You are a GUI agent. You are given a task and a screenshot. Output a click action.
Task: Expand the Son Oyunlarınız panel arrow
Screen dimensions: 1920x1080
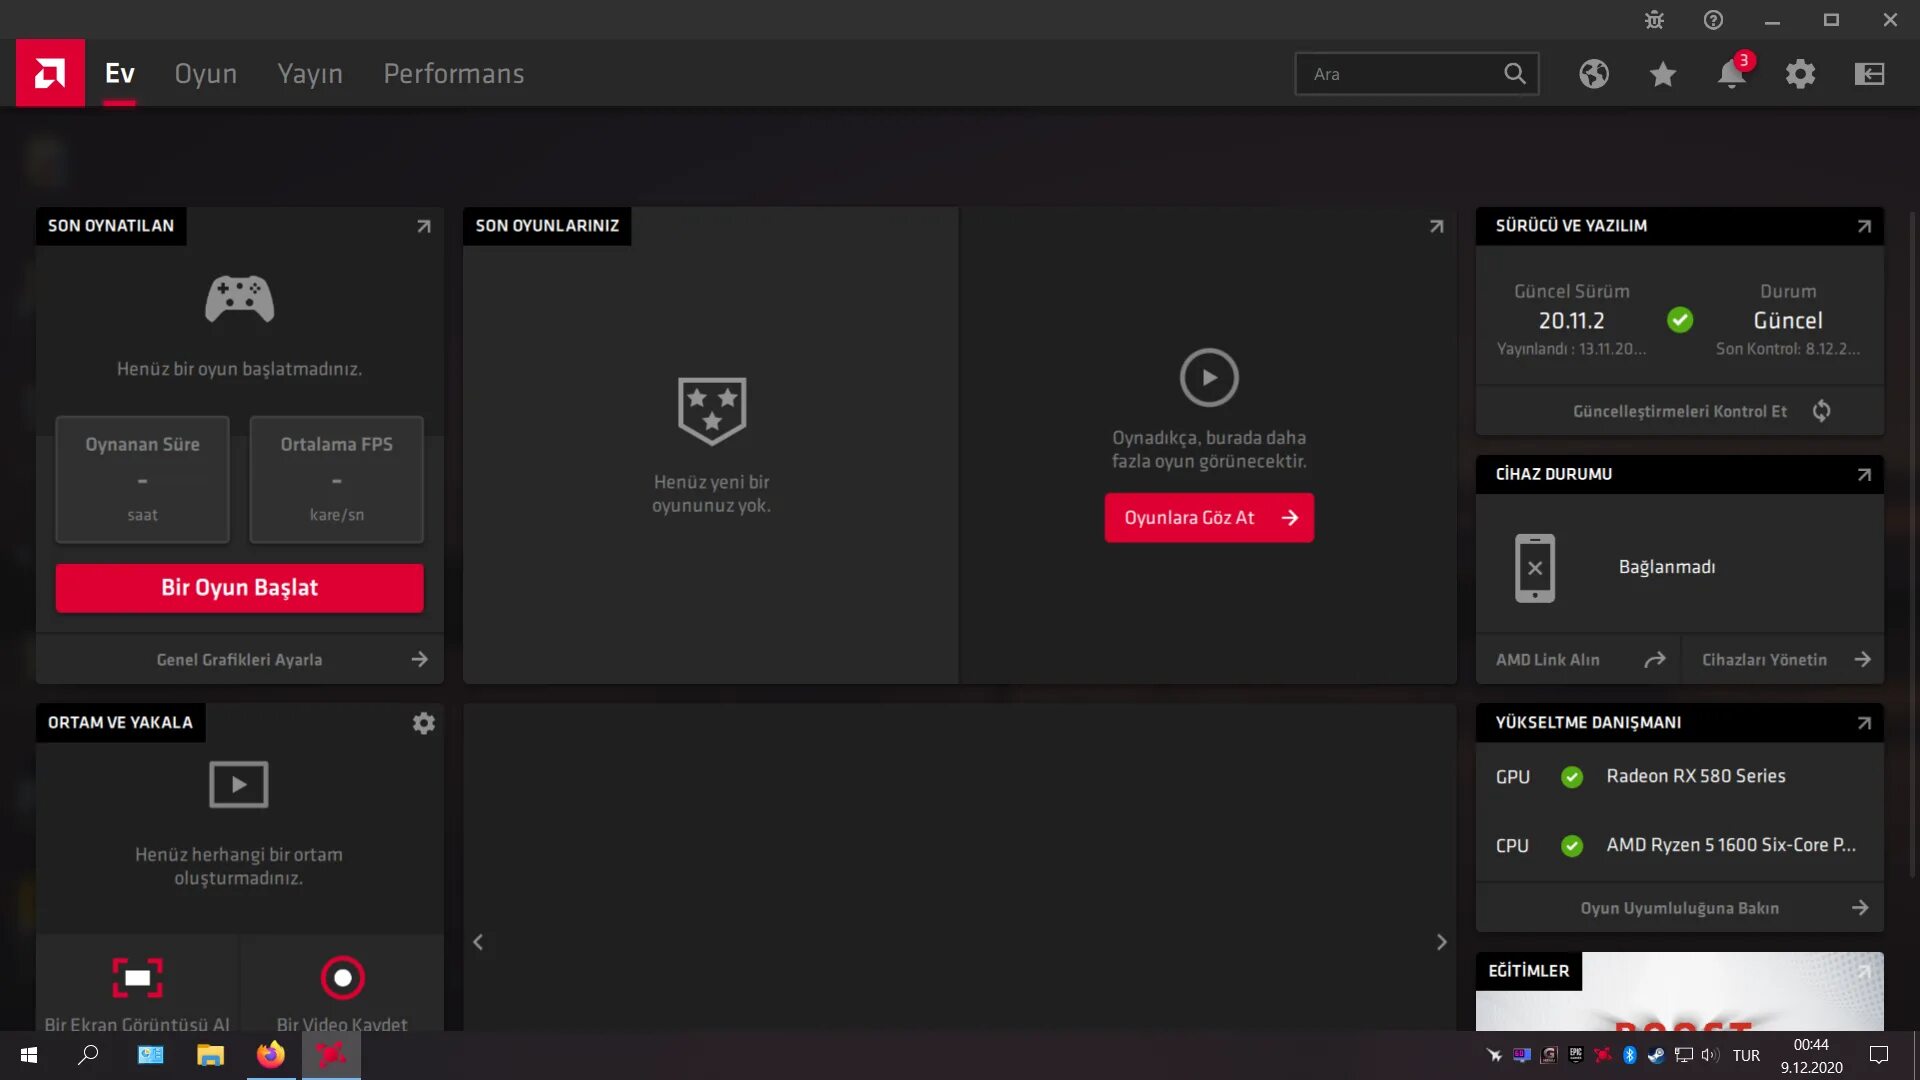(1437, 226)
